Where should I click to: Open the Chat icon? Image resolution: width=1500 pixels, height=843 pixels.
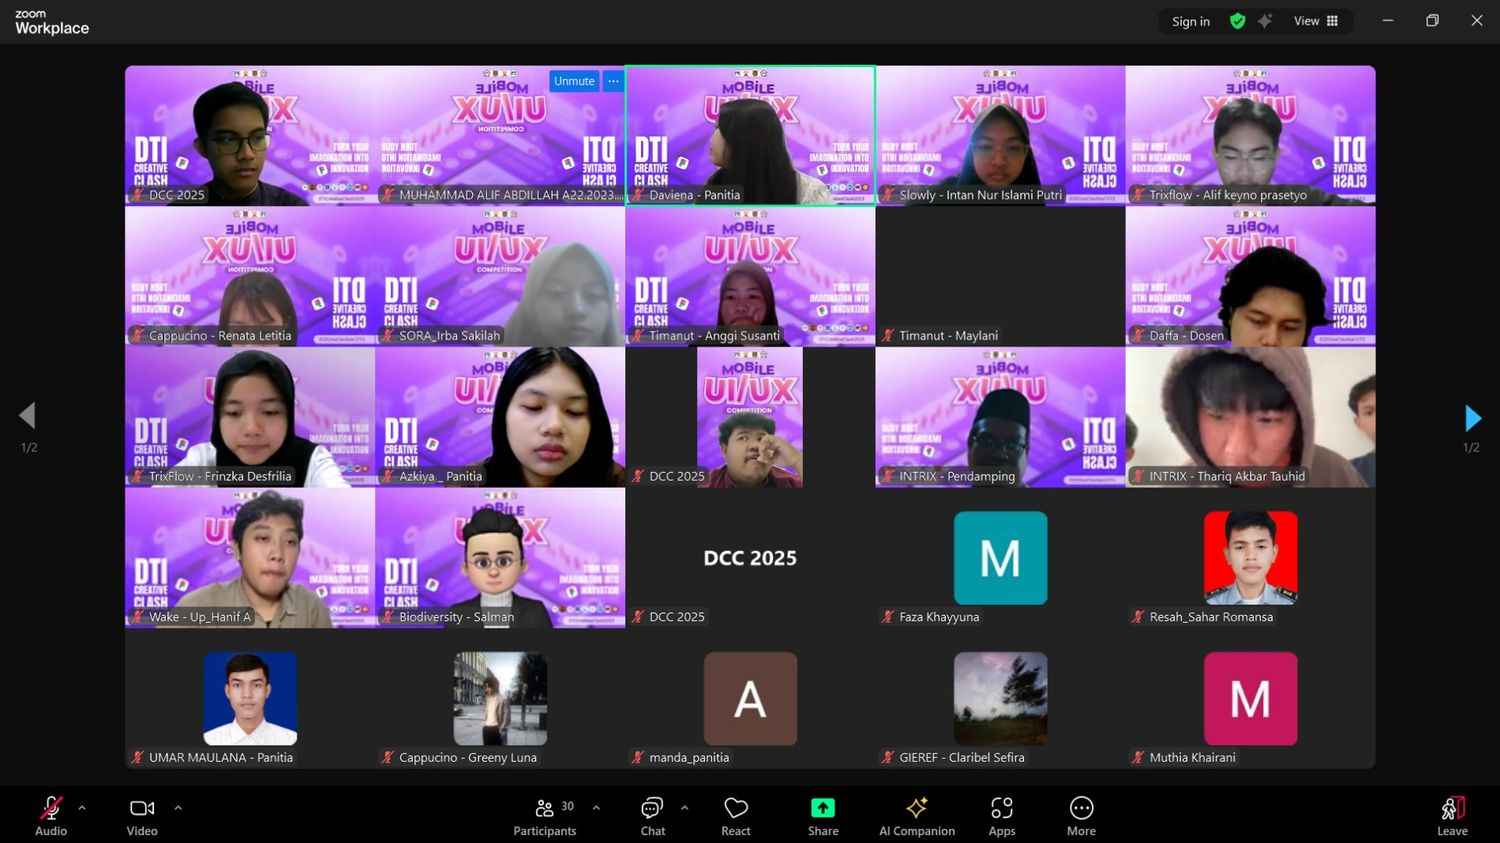(x=653, y=808)
